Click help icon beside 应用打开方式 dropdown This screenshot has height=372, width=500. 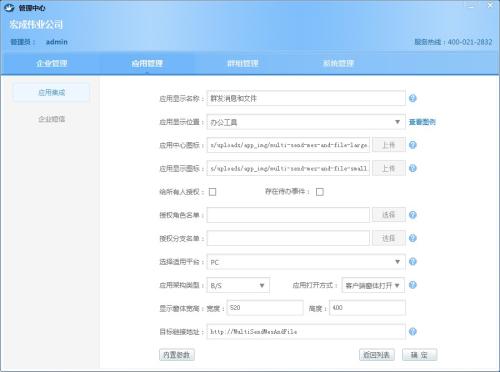tap(413, 285)
